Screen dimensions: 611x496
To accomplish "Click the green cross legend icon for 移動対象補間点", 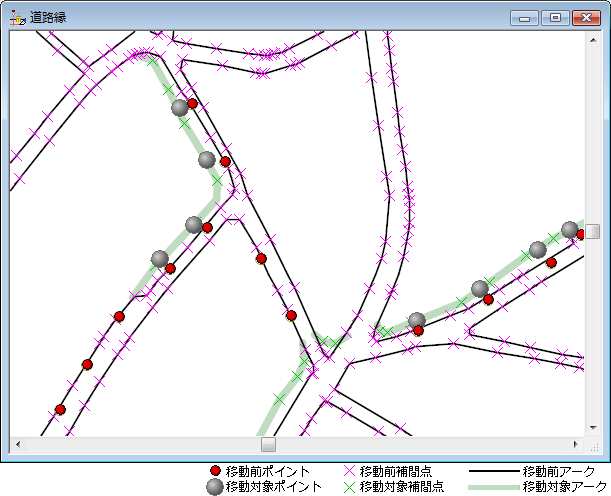I will 349,487.
